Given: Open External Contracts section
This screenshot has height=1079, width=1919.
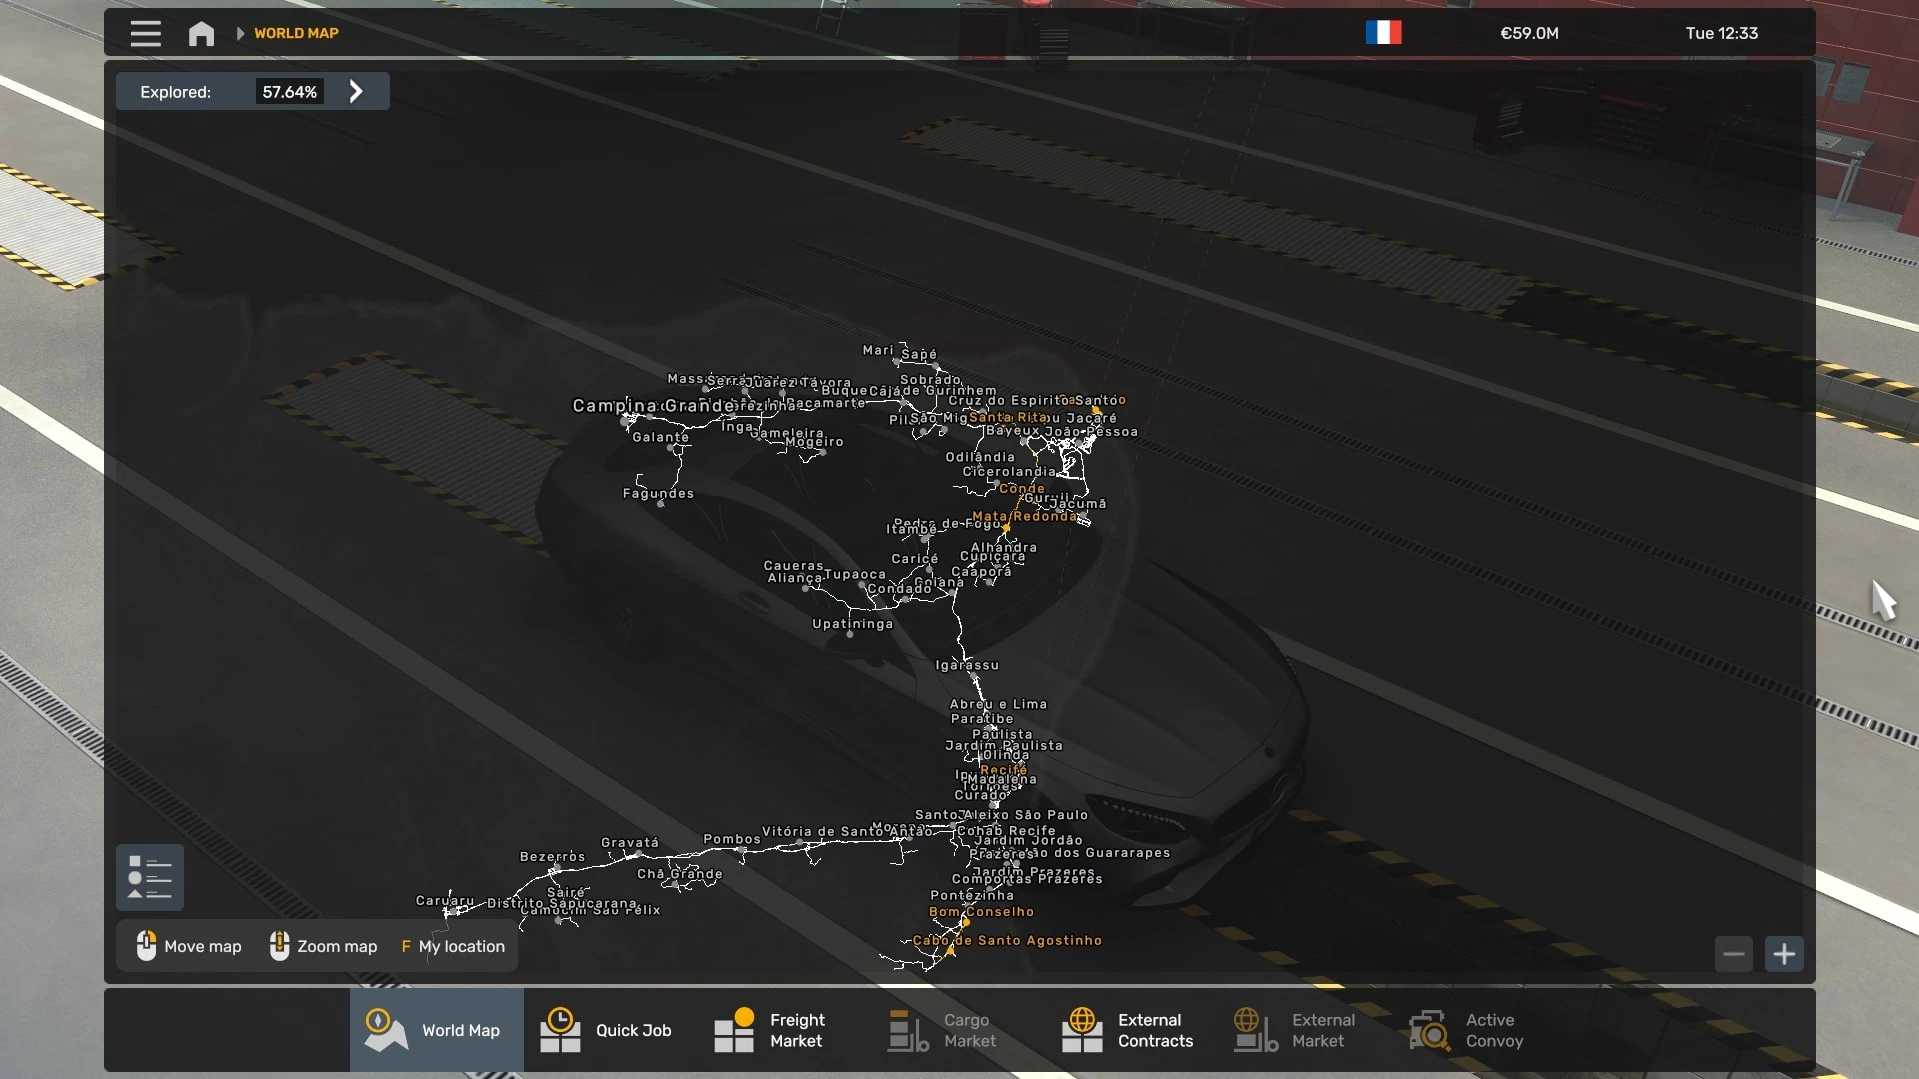Looking at the screenshot, I should coord(1128,1030).
